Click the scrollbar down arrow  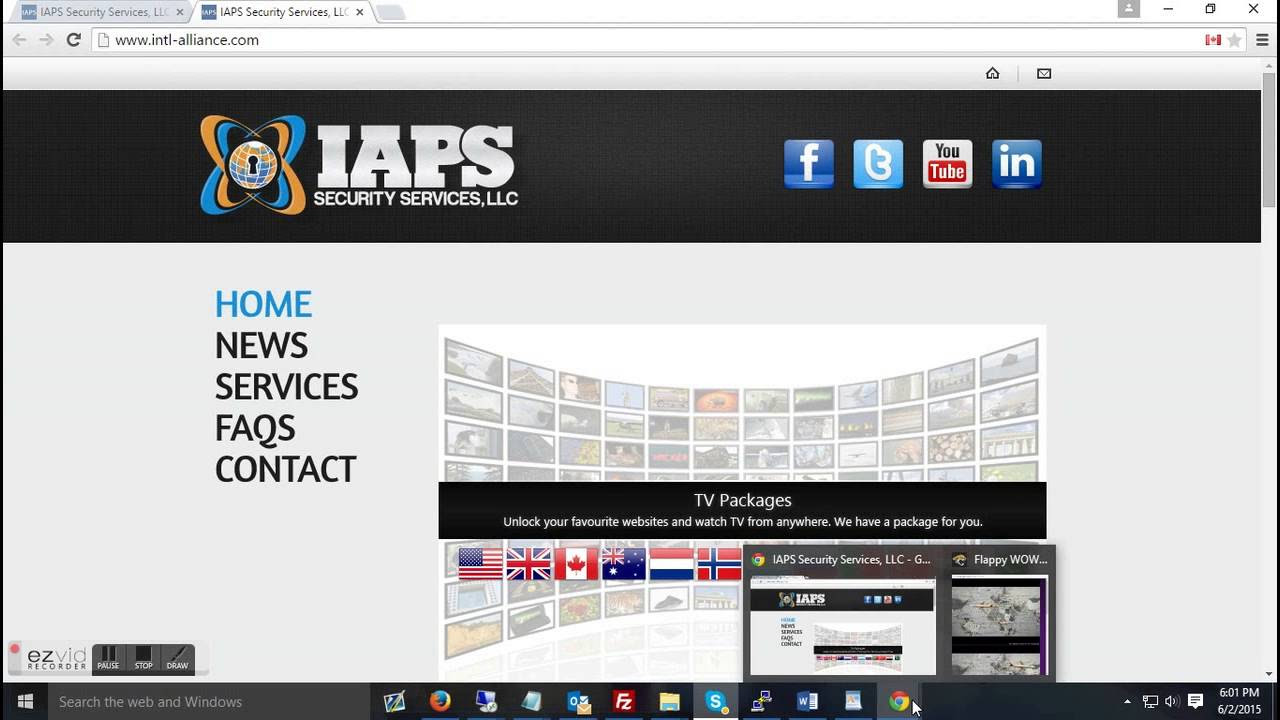(1270, 675)
